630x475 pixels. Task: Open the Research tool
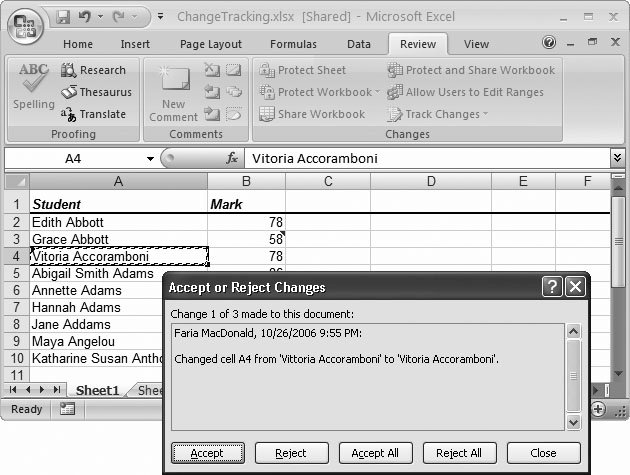93,70
